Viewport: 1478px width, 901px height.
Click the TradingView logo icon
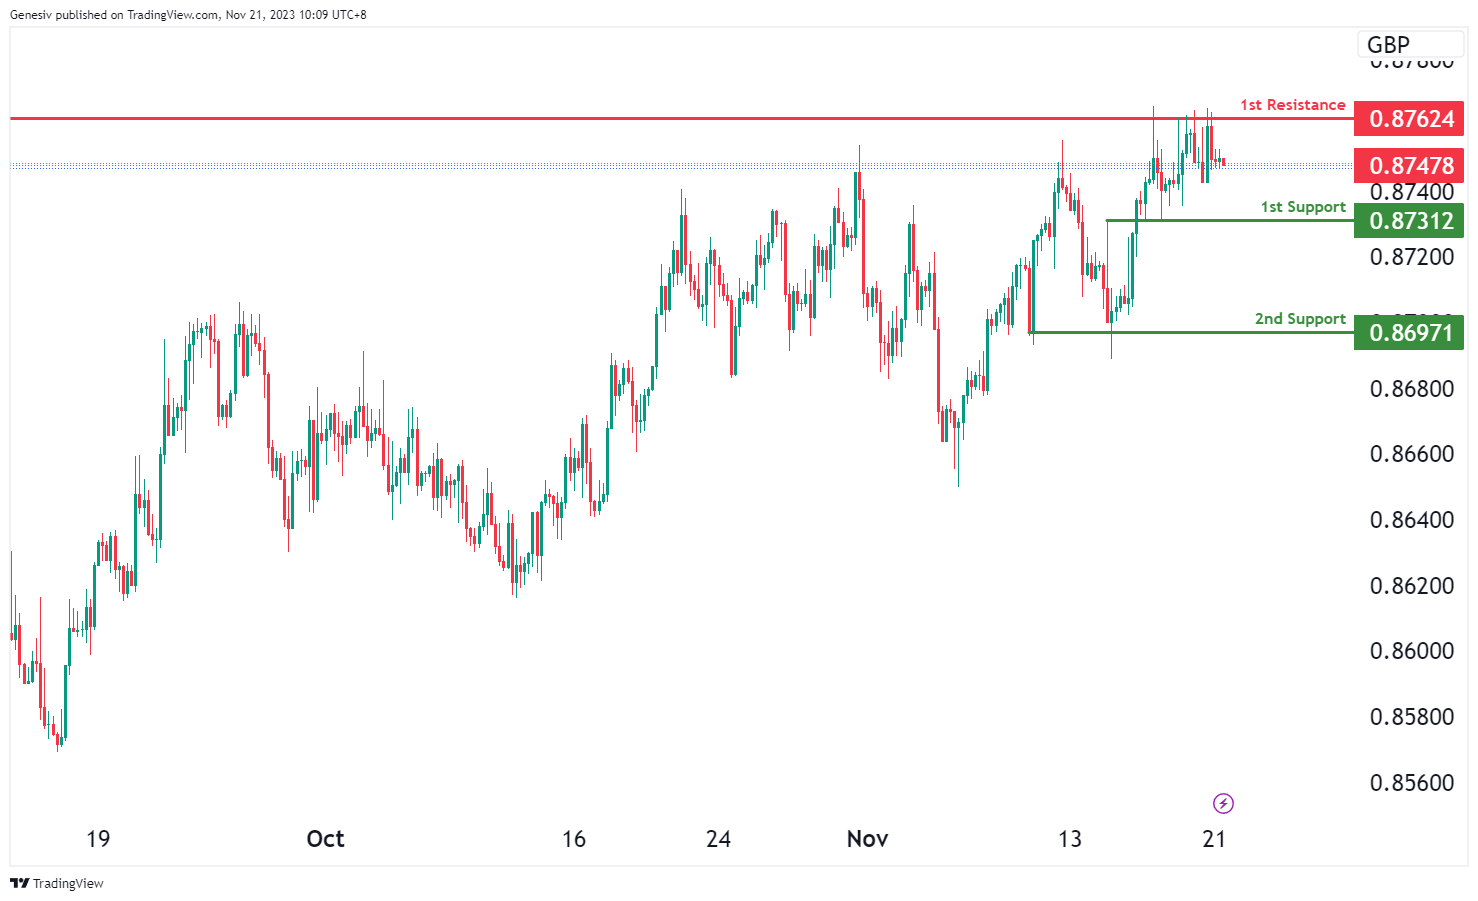coord(19,883)
